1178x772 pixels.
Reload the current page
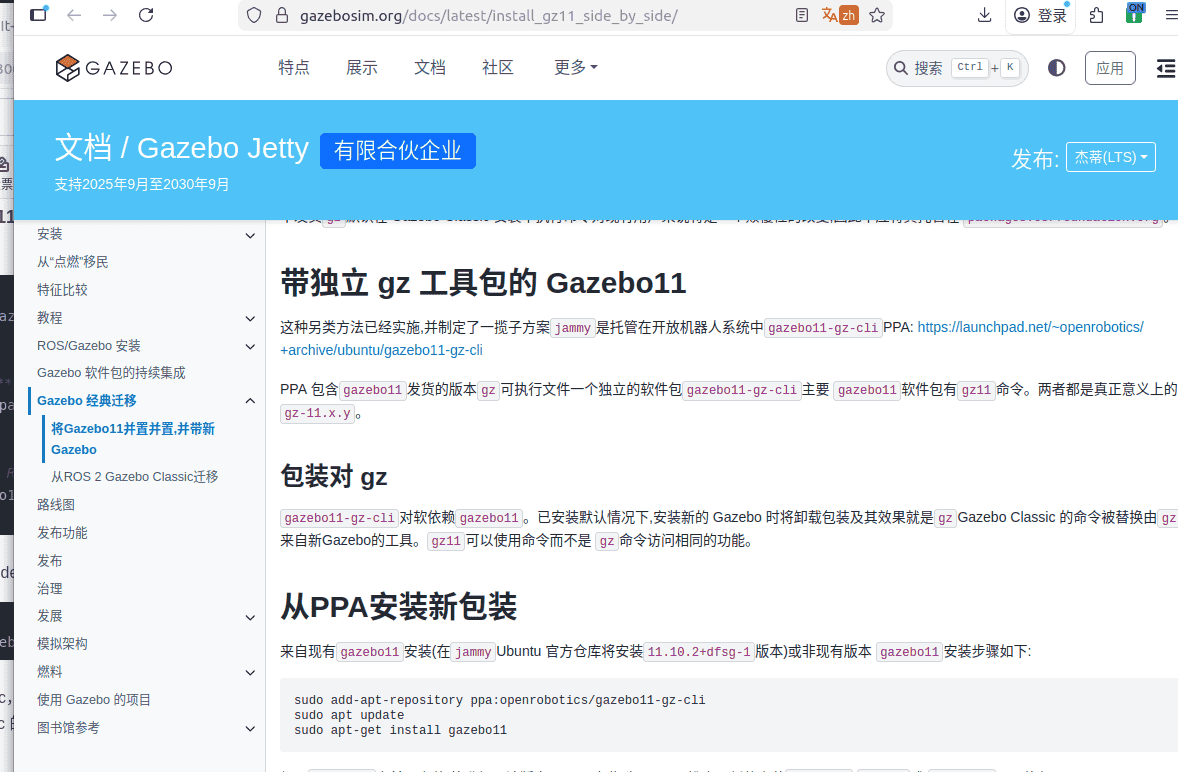(148, 15)
